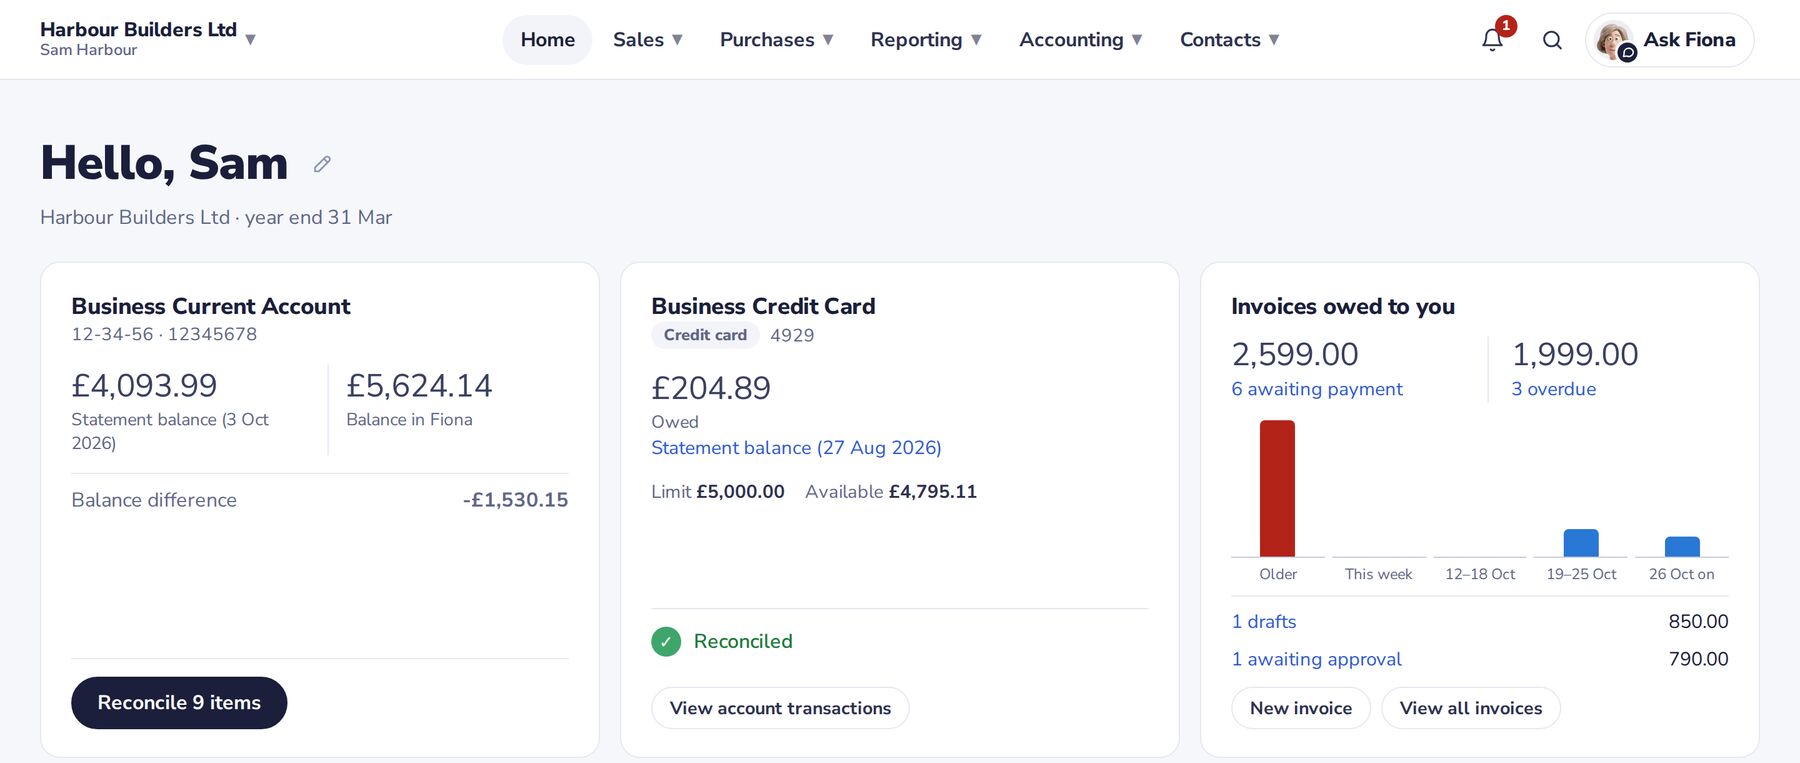Image resolution: width=1800 pixels, height=763 pixels.
Task: Click the 2,599.00 invoices total
Action: tap(1295, 354)
